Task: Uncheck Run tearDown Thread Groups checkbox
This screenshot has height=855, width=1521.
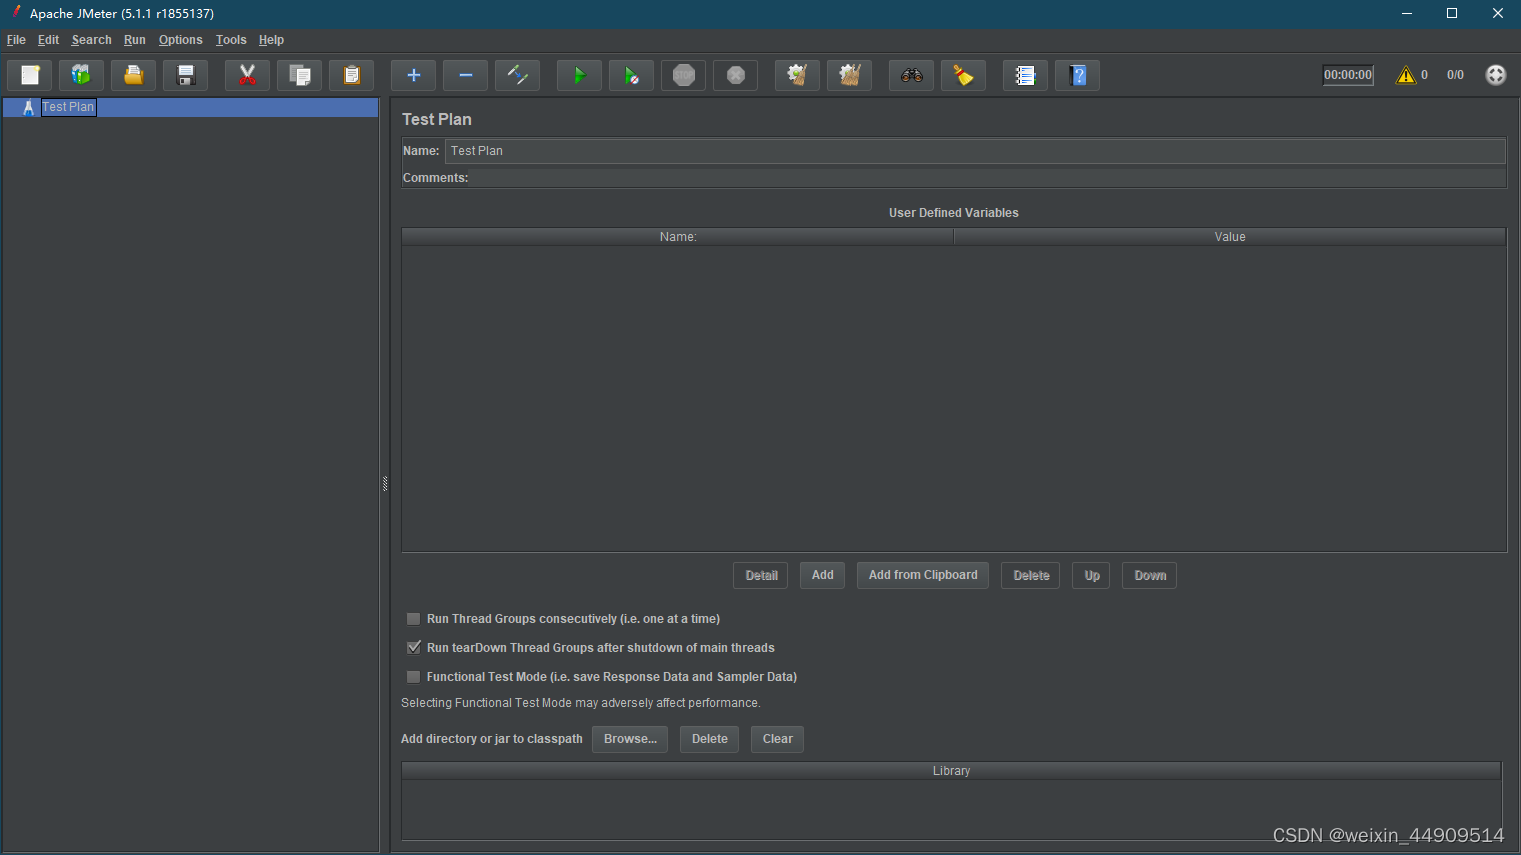Action: click(413, 648)
